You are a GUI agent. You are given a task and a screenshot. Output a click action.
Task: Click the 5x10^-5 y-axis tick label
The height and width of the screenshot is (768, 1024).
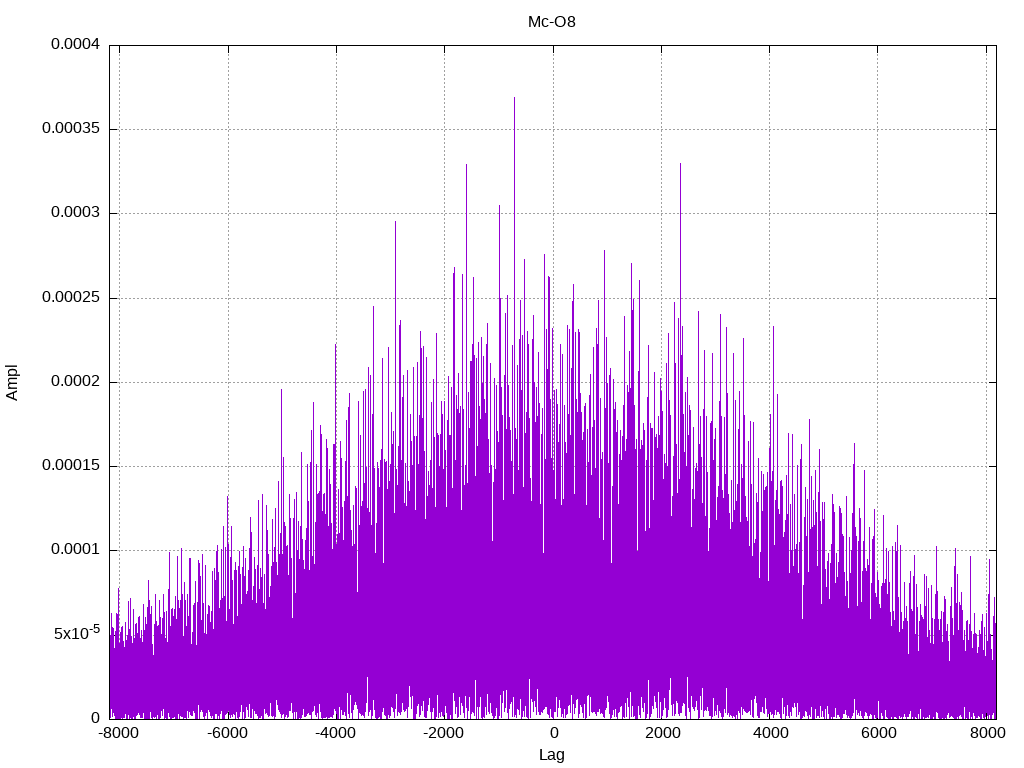pos(76,633)
